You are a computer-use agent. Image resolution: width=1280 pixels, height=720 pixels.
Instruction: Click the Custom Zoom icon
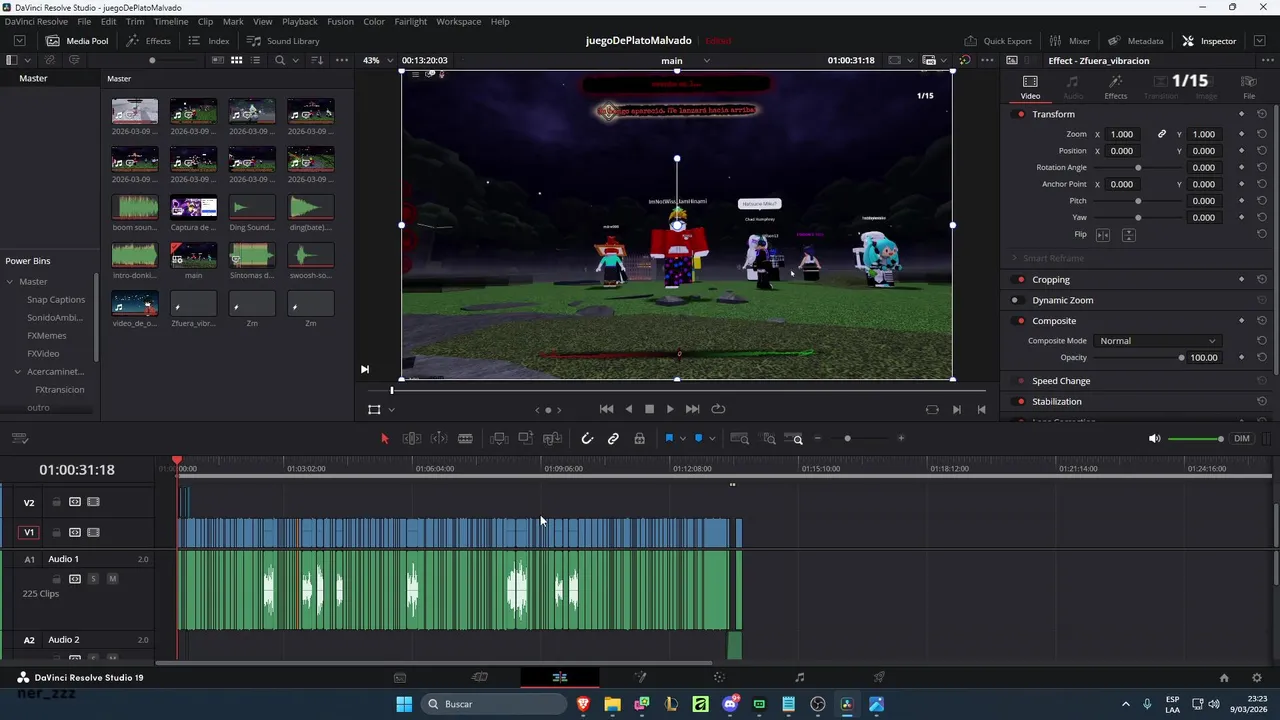pos(794,438)
